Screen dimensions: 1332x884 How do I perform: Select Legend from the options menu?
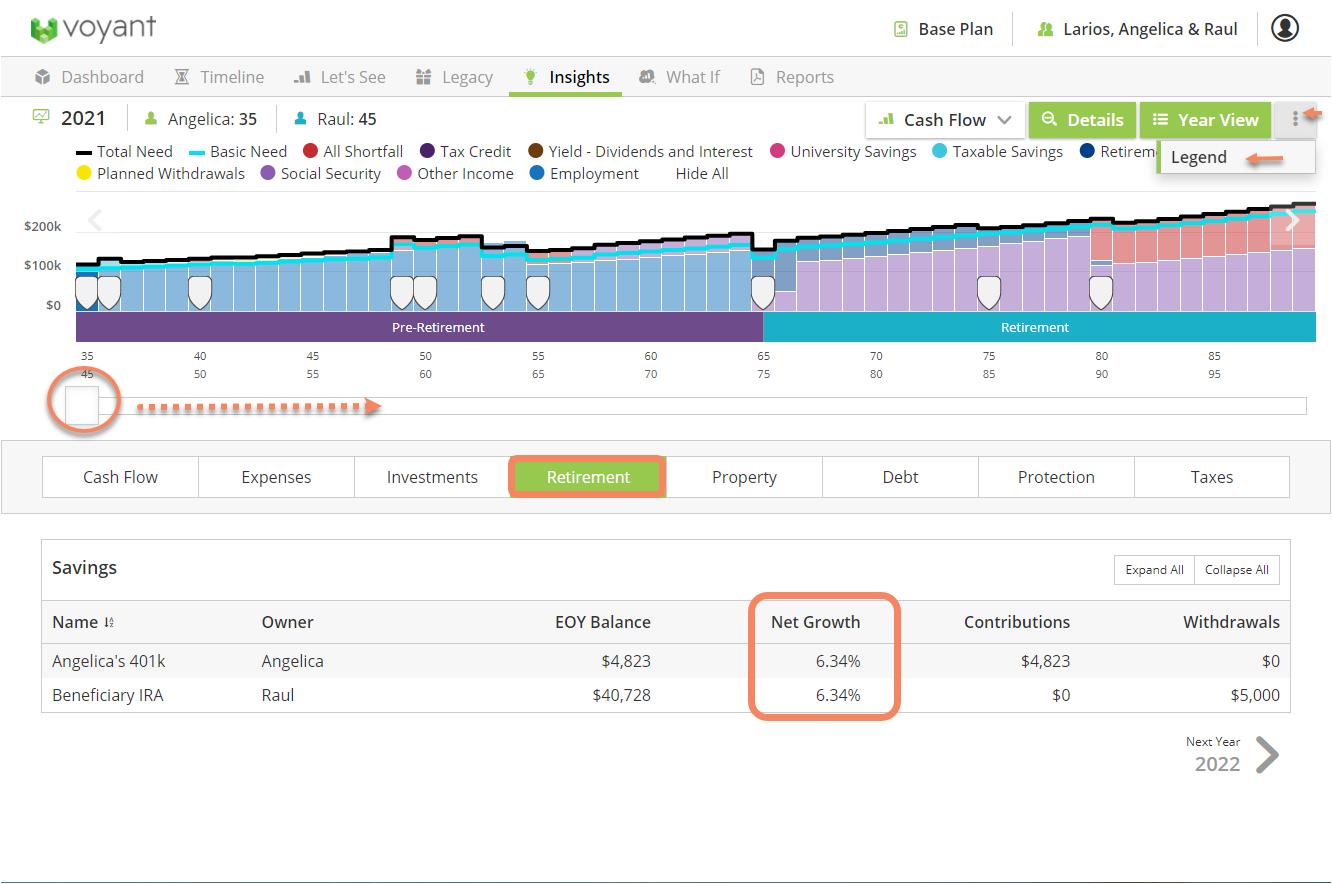(x=1199, y=157)
